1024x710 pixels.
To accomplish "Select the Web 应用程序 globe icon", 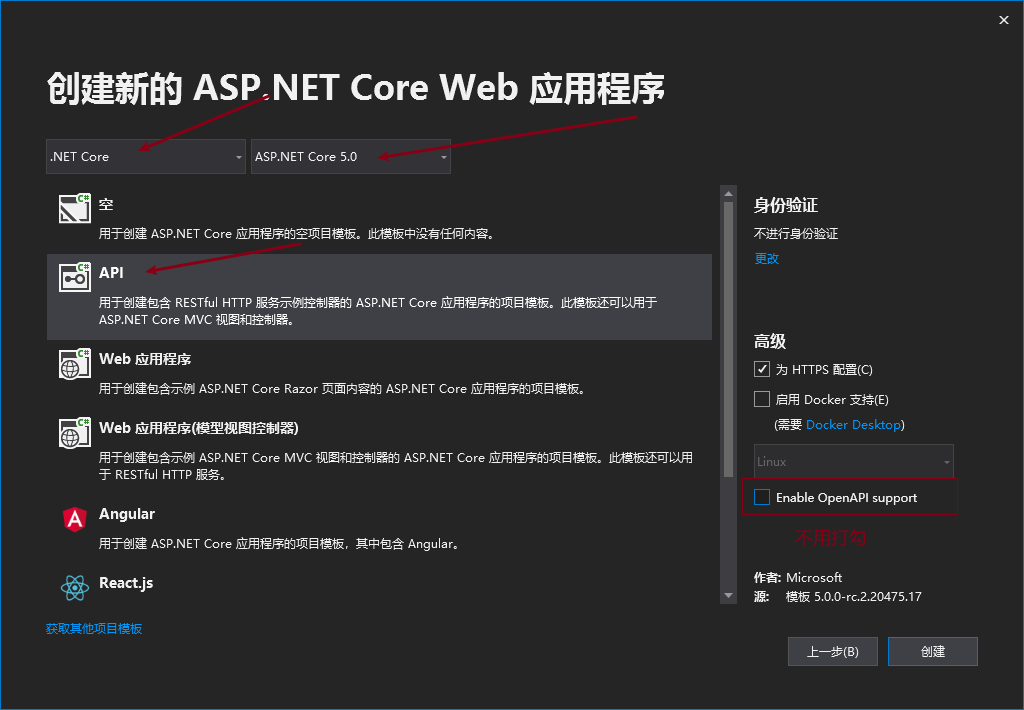I will coord(75,364).
